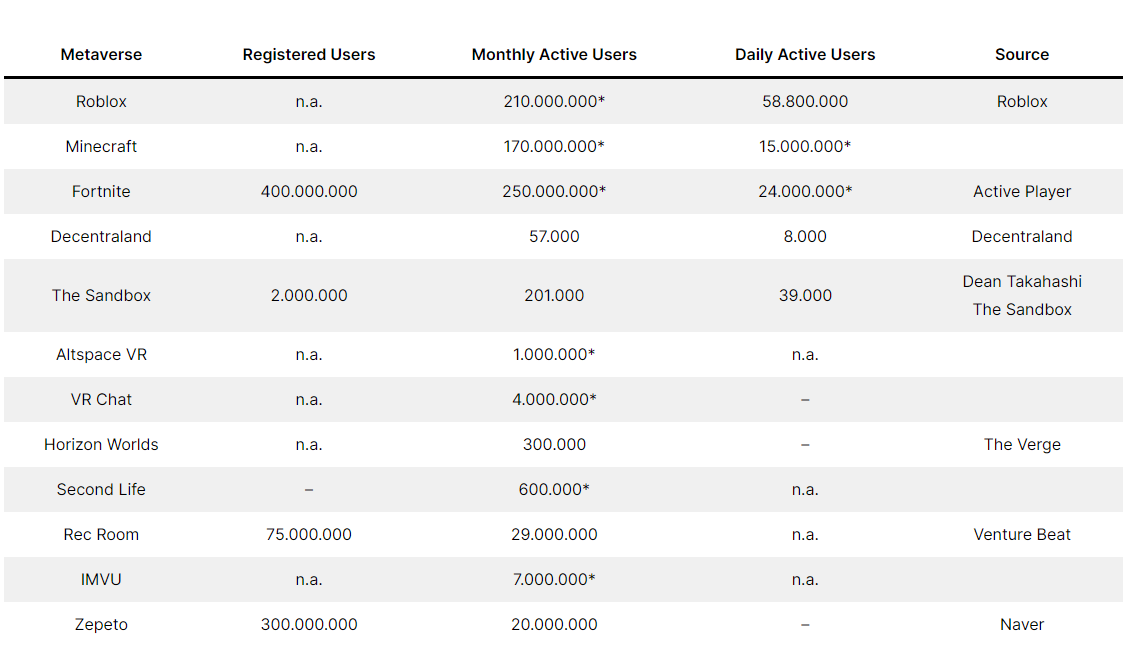The height and width of the screenshot is (655, 1123).
Task: Select Roblox daily value 58.800.000
Action: 805,102
